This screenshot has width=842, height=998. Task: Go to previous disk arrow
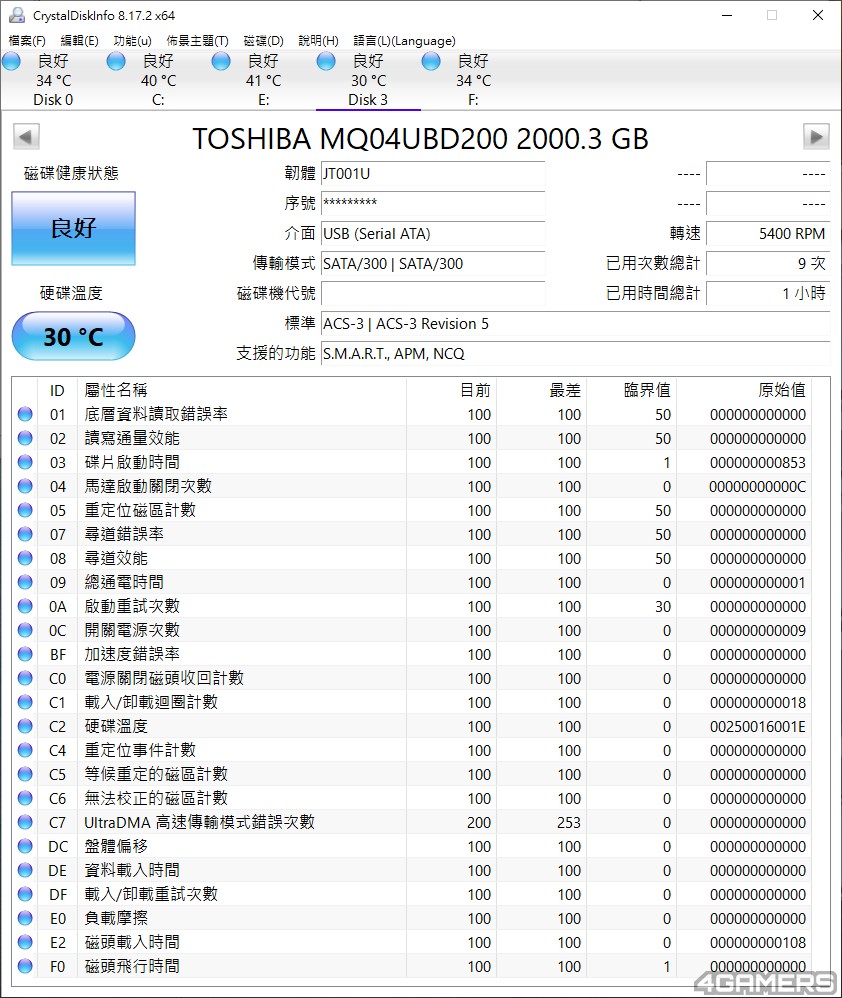[26, 136]
